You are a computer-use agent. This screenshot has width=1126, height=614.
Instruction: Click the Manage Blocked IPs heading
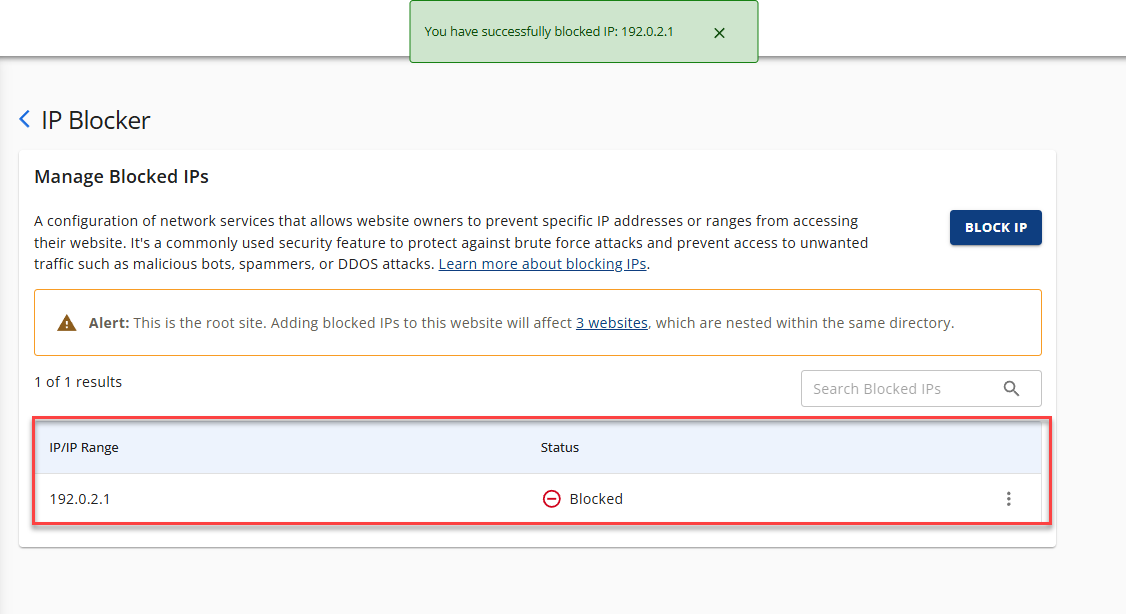coord(122,176)
